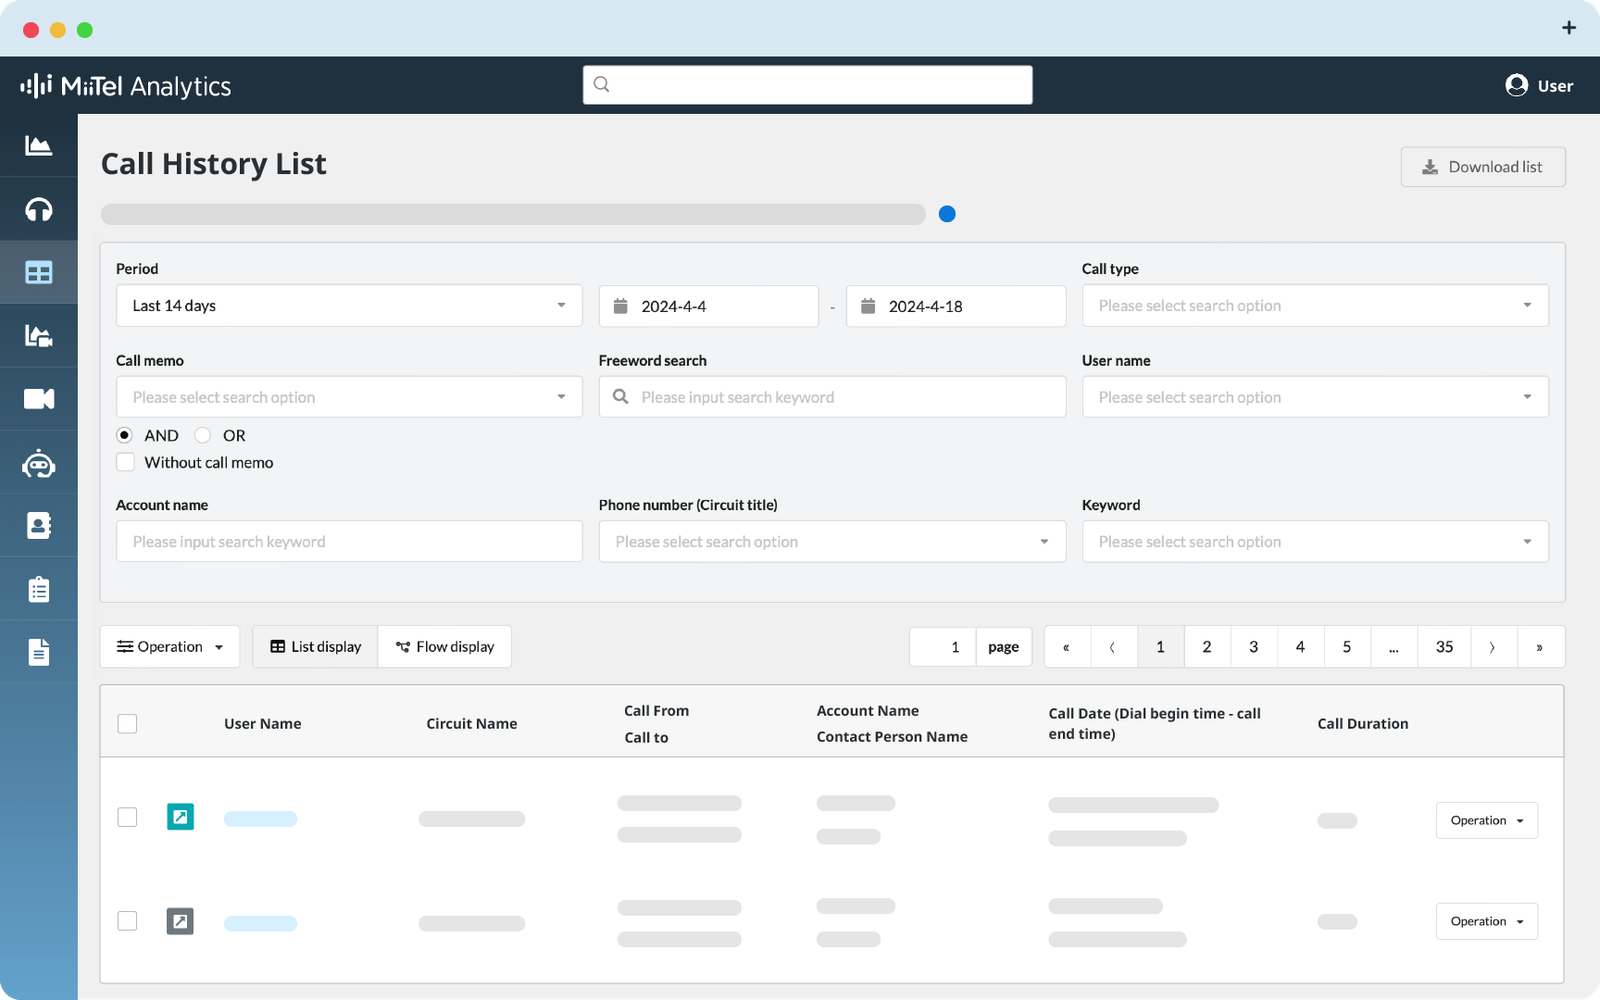
Task: Click the area chart icon in the sidebar
Action: (x=38, y=146)
